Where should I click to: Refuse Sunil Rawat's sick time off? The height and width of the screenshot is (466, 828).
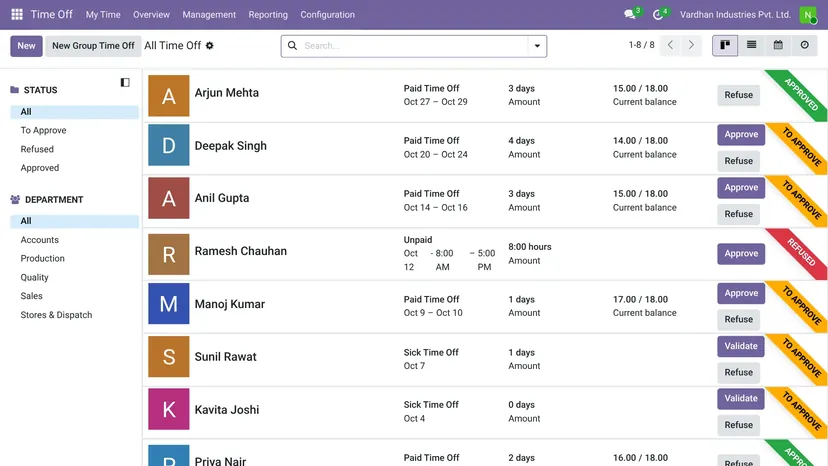pos(738,372)
